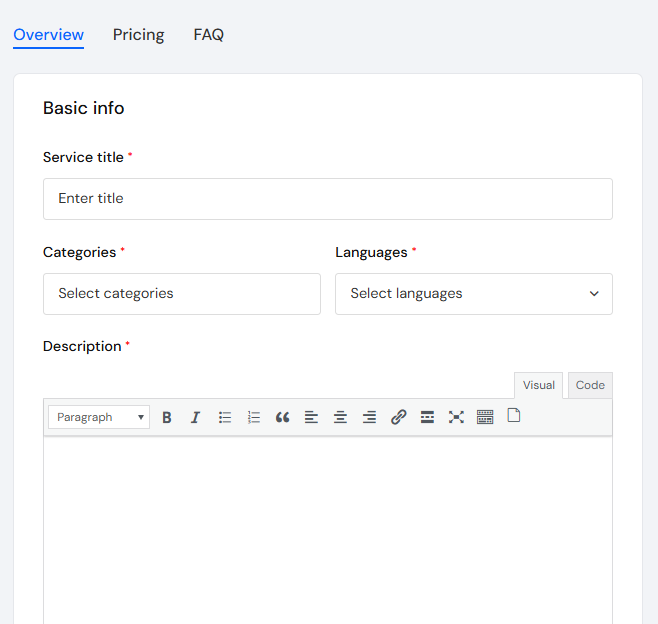Align text right in the description
658x624 pixels.
click(370, 417)
